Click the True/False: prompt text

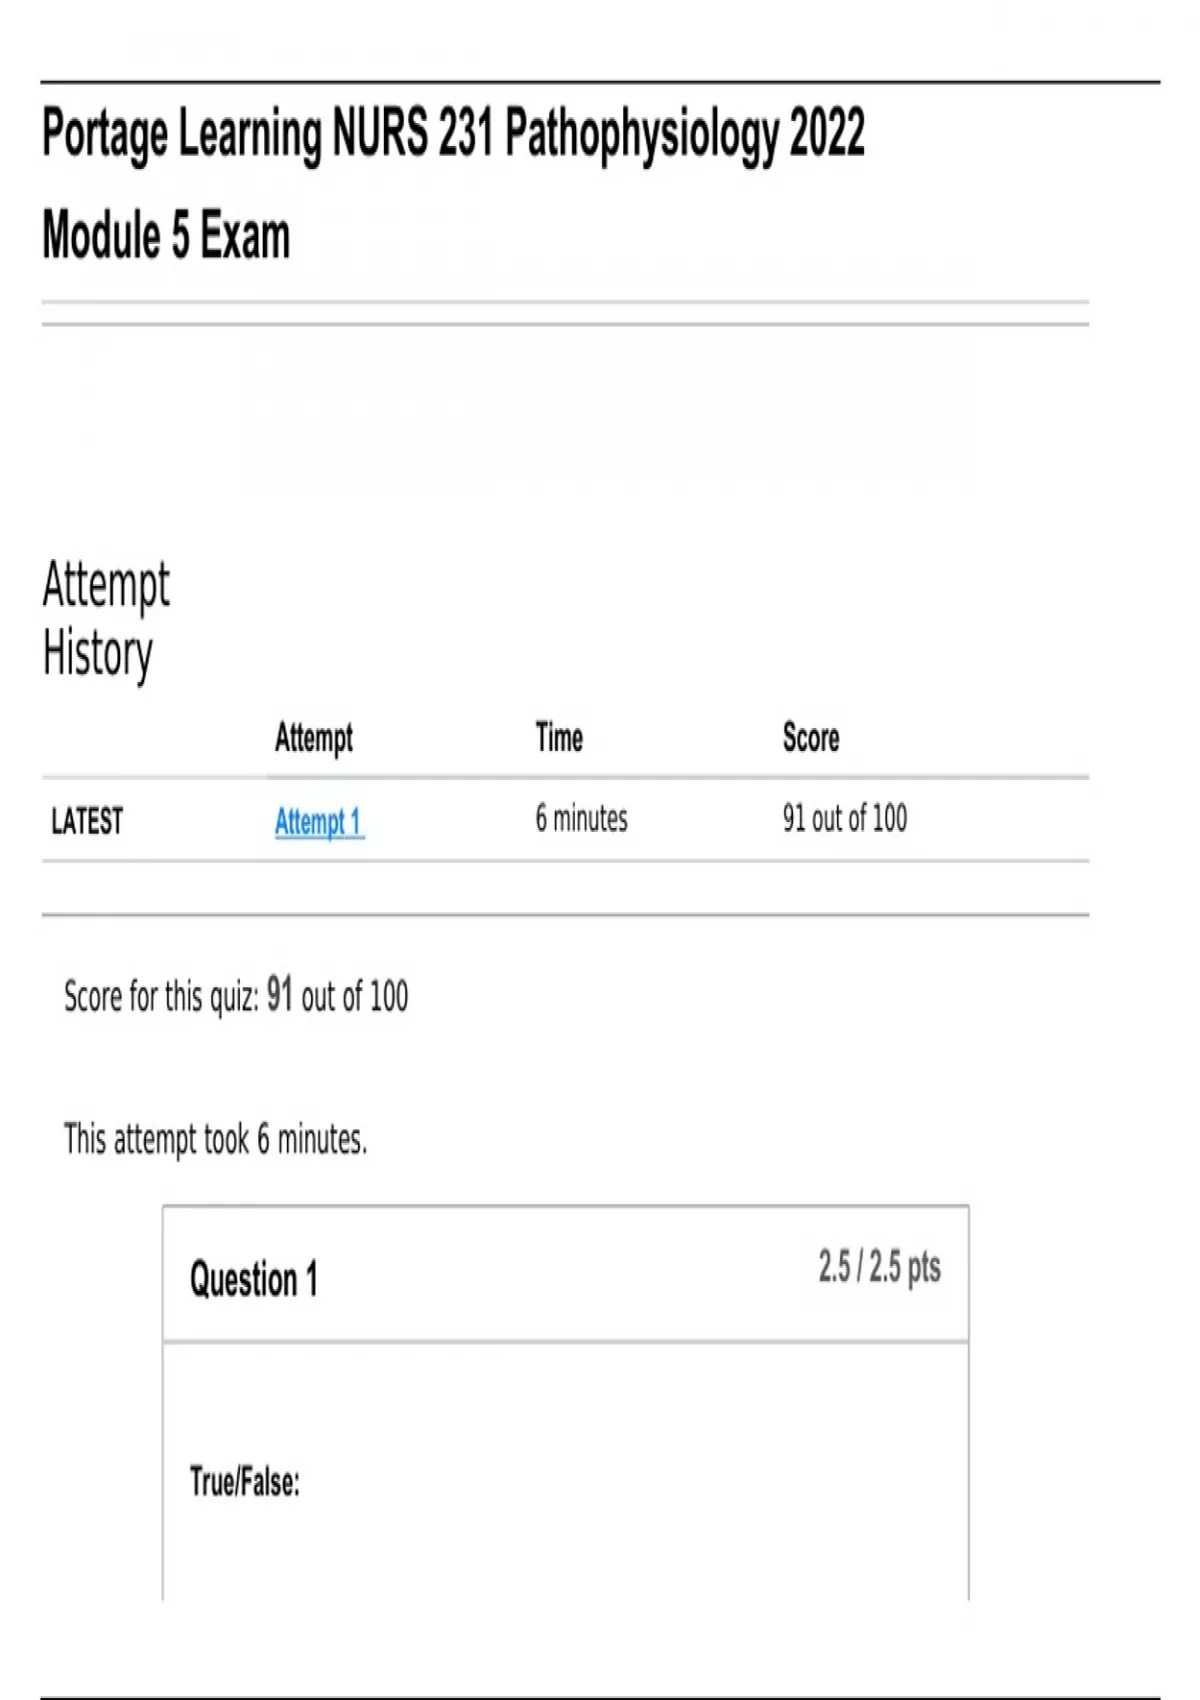pos(245,1481)
